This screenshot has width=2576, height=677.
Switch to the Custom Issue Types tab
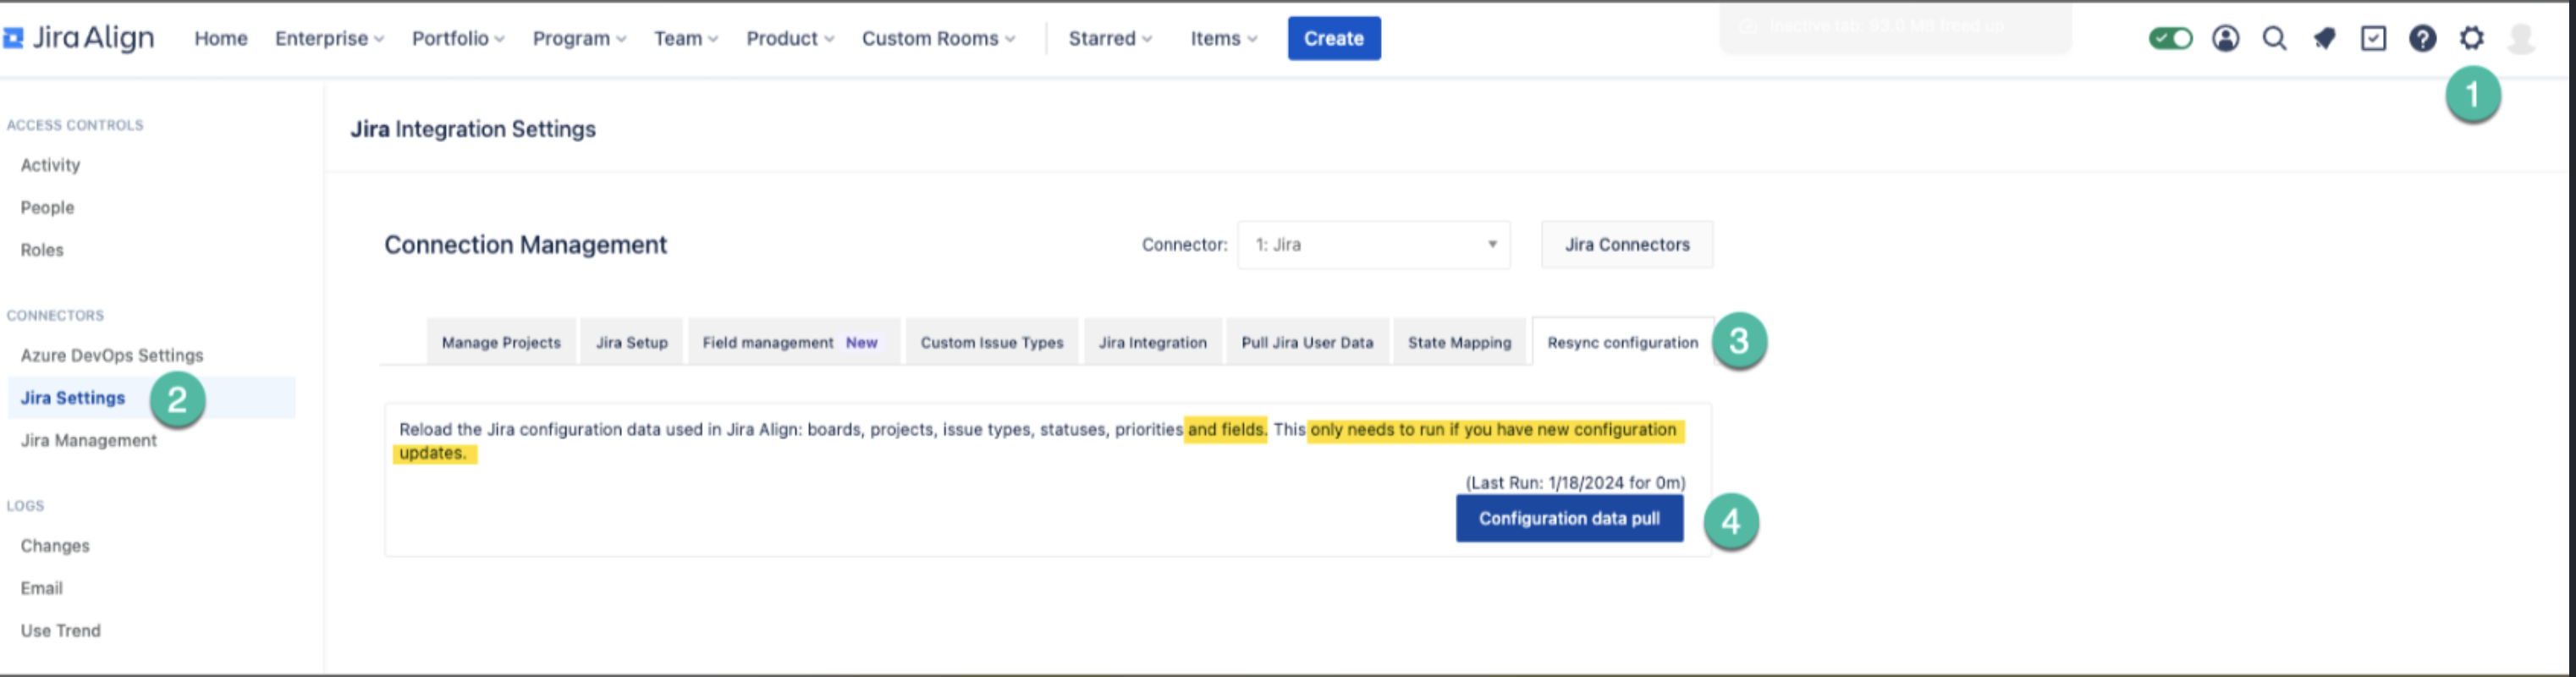coord(992,342)
